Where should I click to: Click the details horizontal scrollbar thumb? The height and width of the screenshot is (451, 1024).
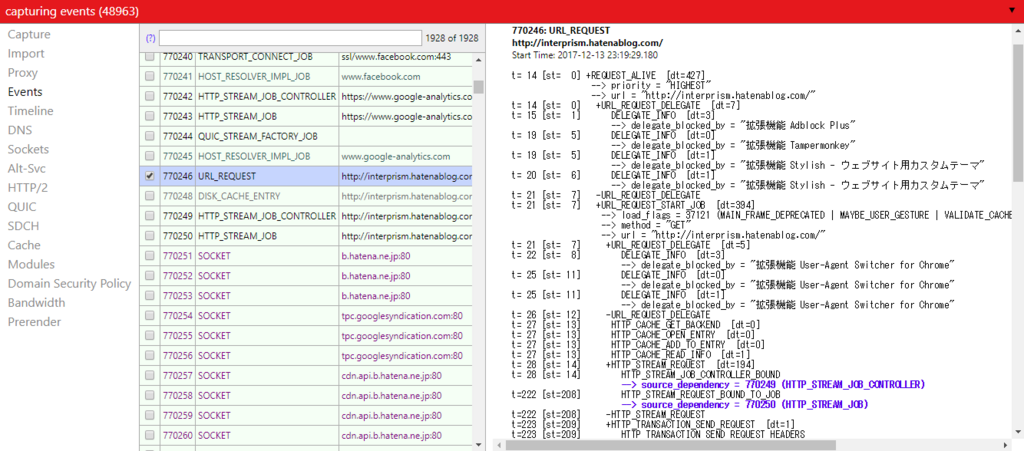tap(671, 444)
